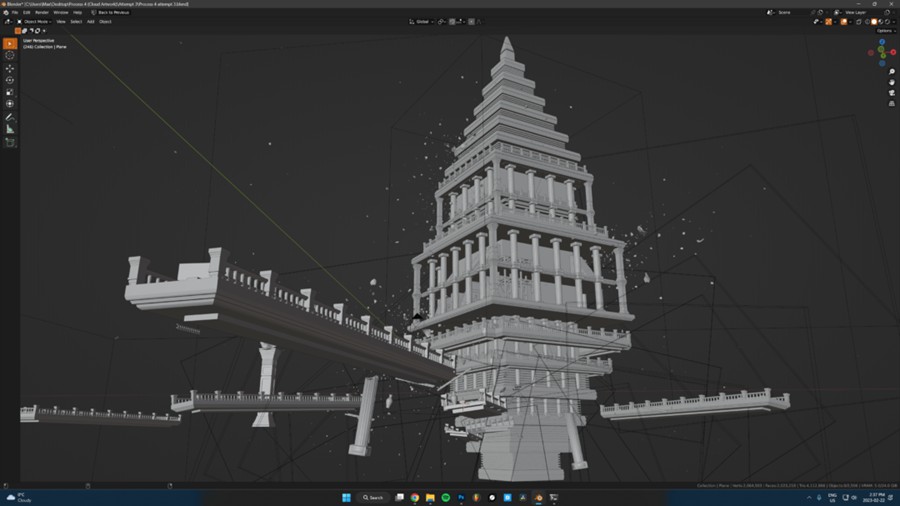Select the Add Cube tool

(10, 142)
